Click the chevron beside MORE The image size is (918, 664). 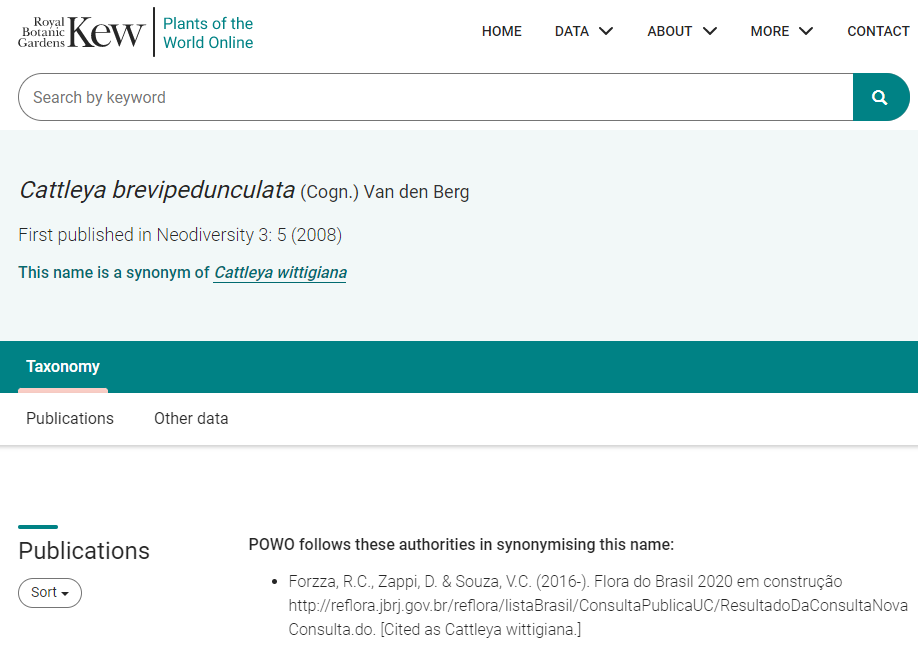pyautogui.click(x=806, y=31)
